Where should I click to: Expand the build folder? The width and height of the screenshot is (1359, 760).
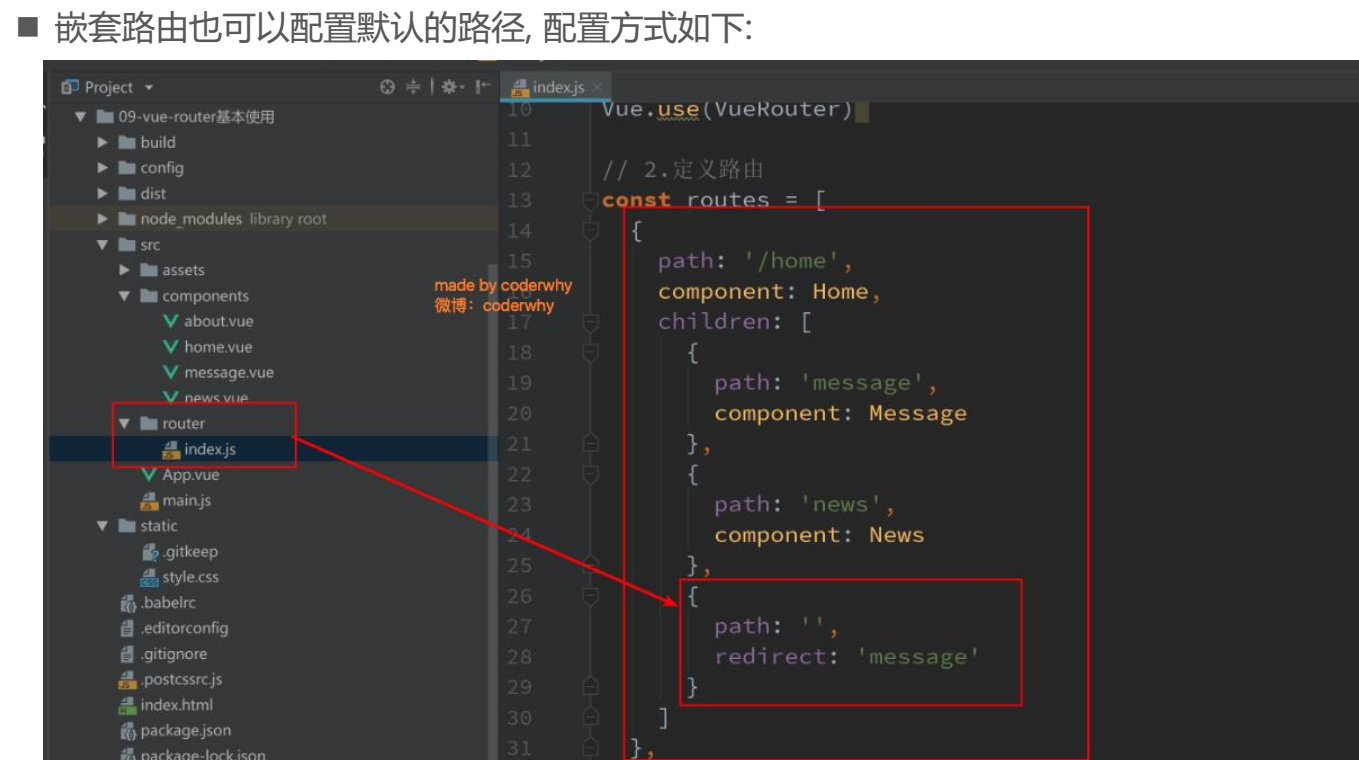103,142
